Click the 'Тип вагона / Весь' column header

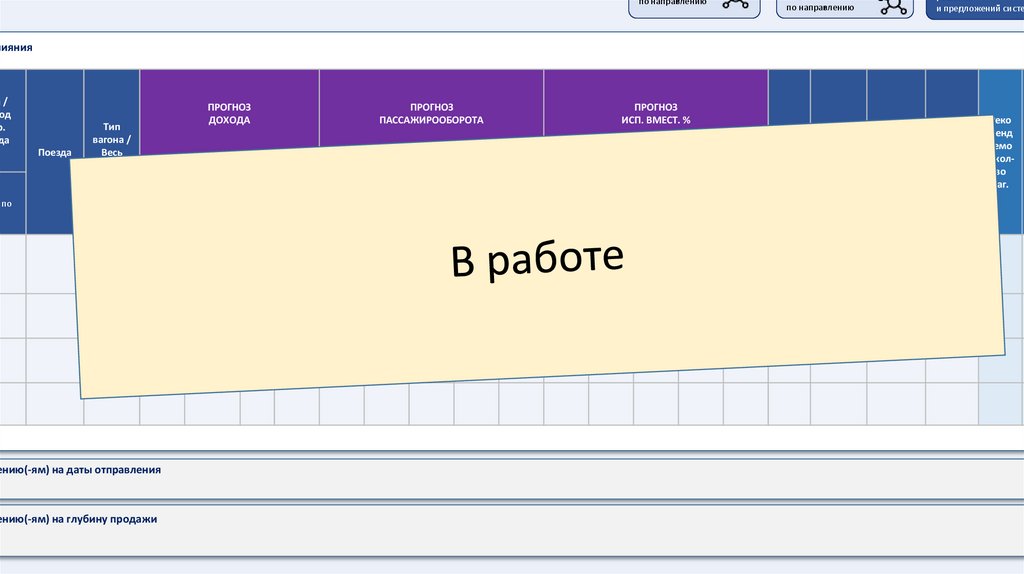point(111,114)
